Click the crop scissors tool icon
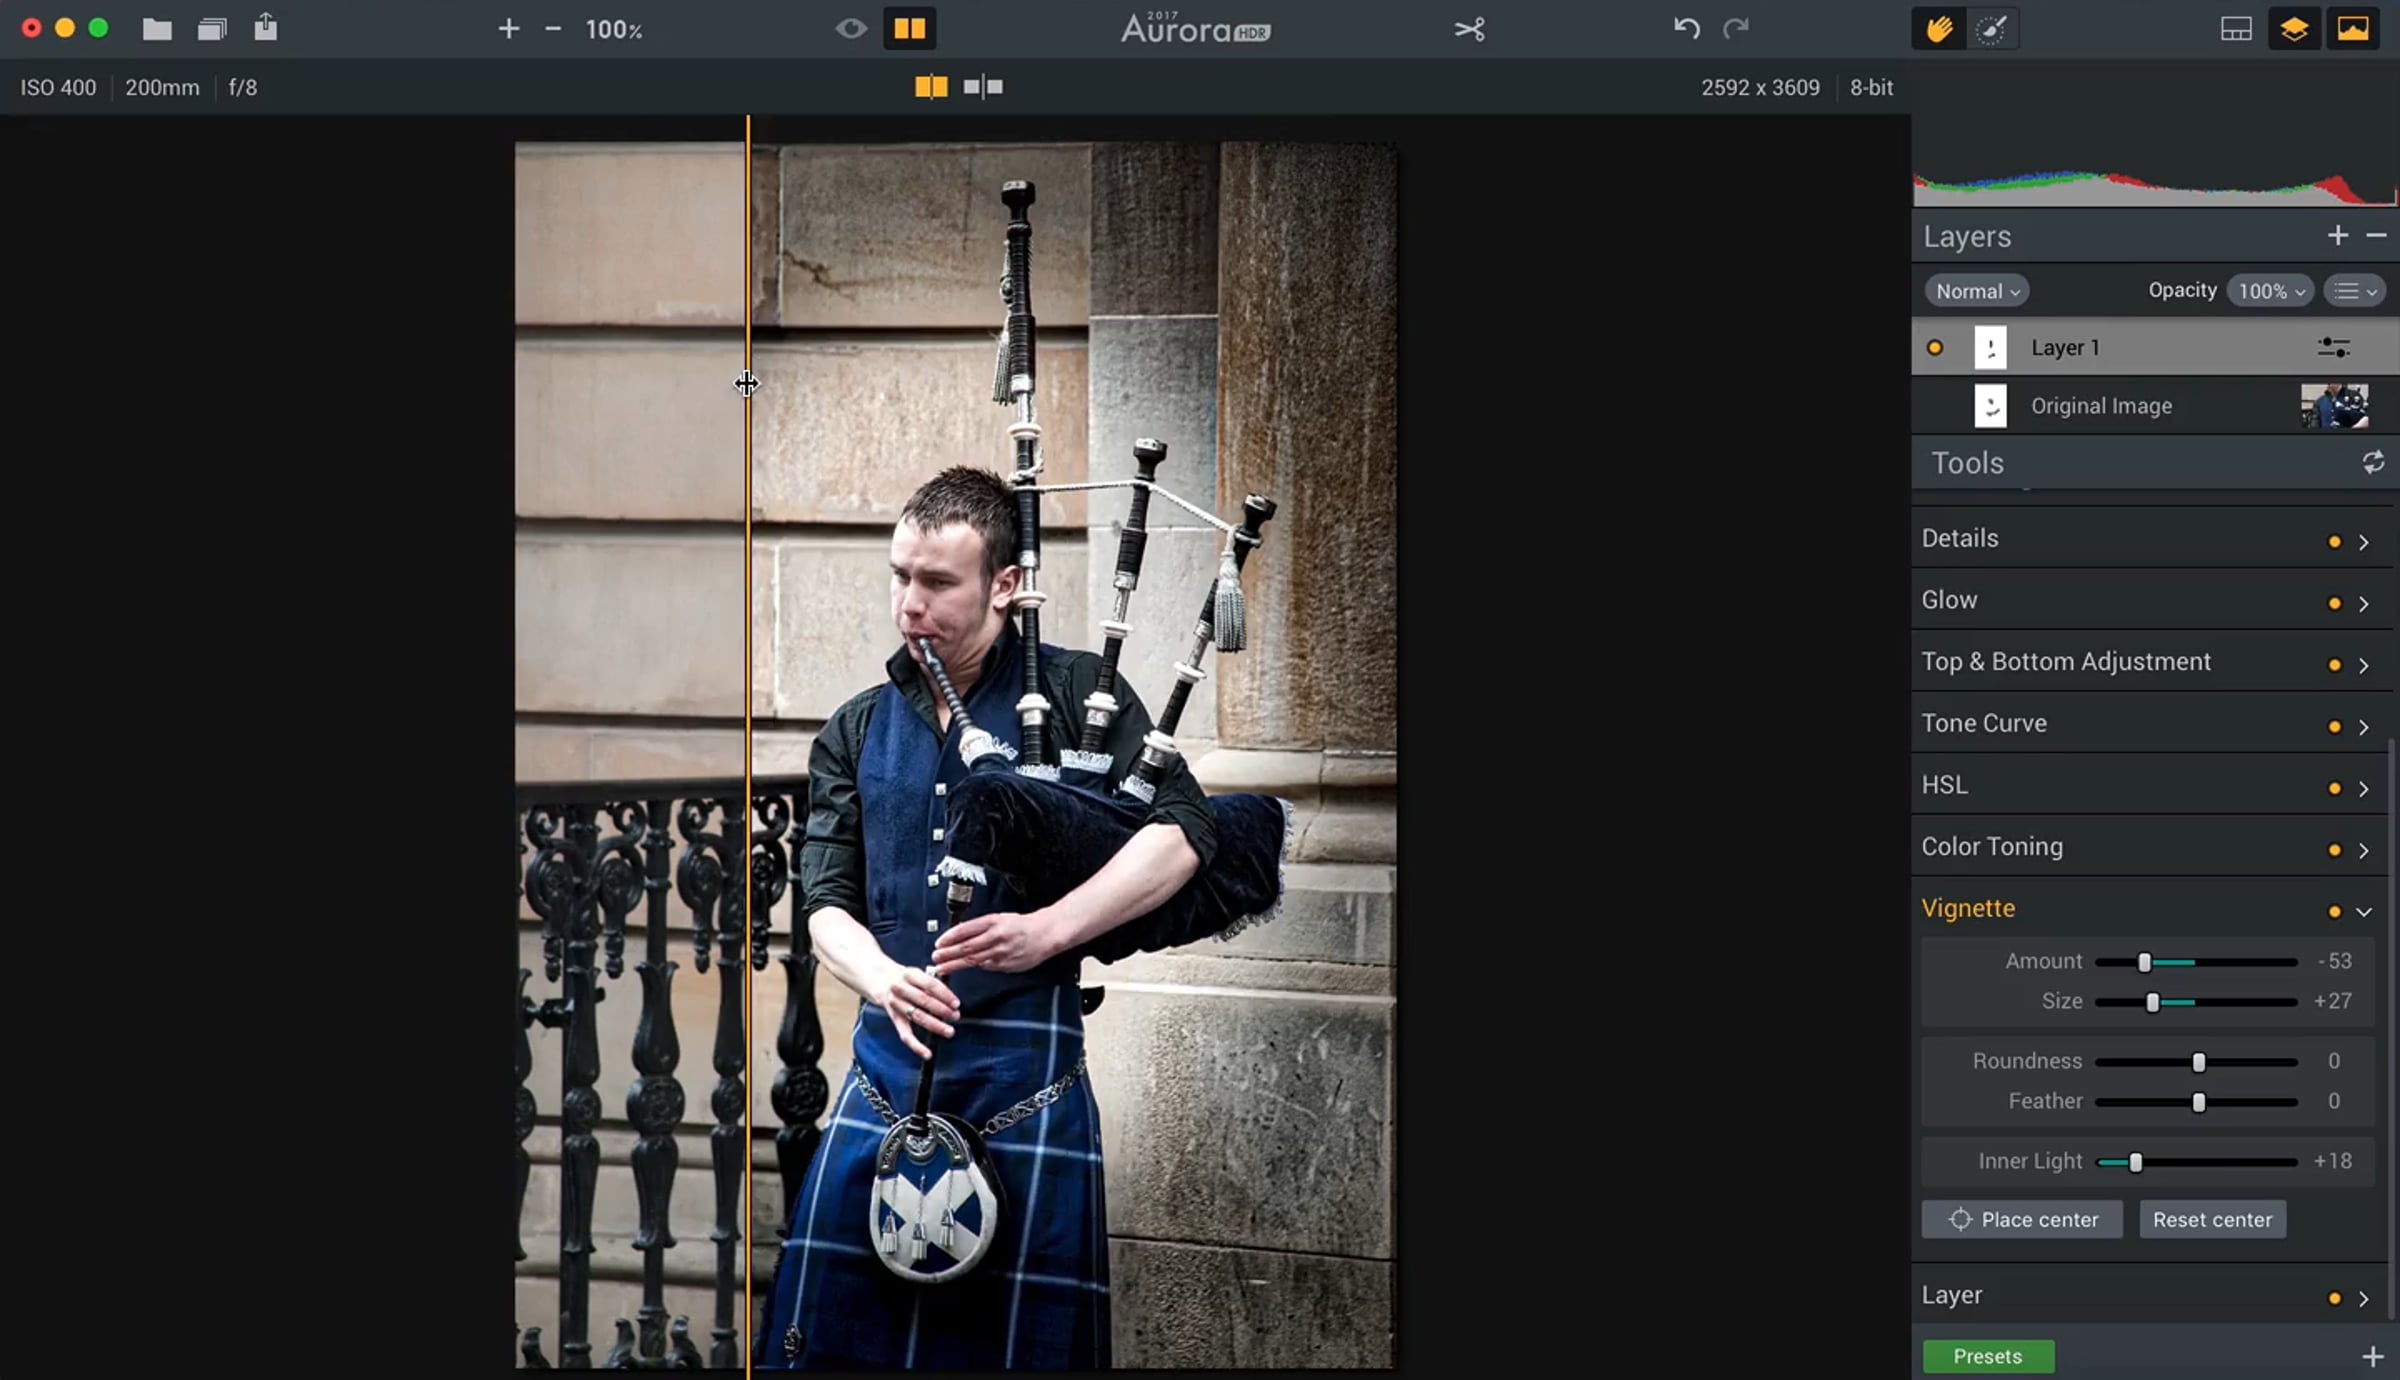 1469,29
